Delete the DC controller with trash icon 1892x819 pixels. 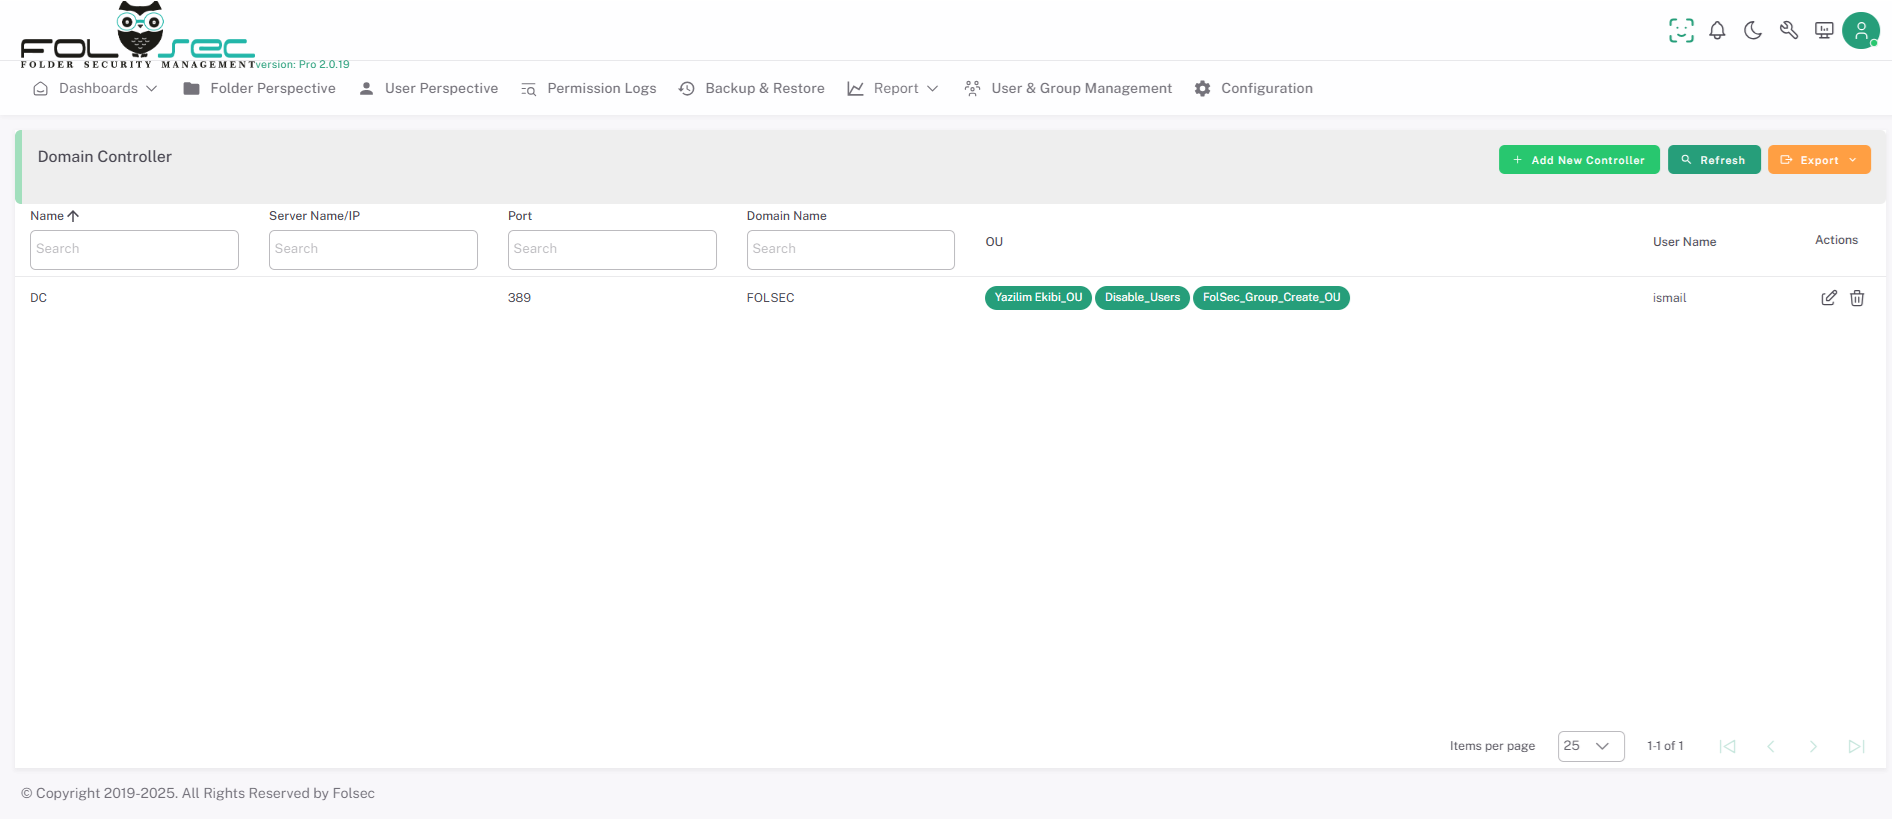[1857, 298]
